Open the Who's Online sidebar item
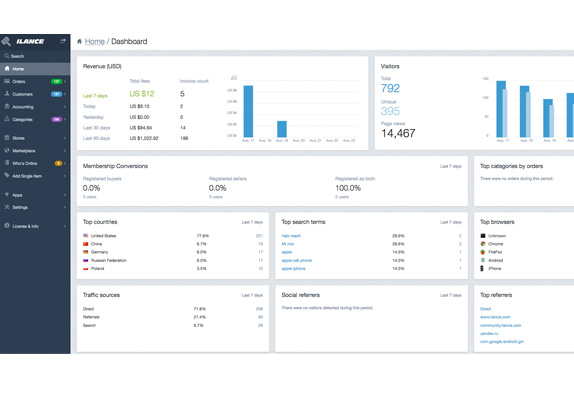The image size is (574, 393). [x=35, y=163]
